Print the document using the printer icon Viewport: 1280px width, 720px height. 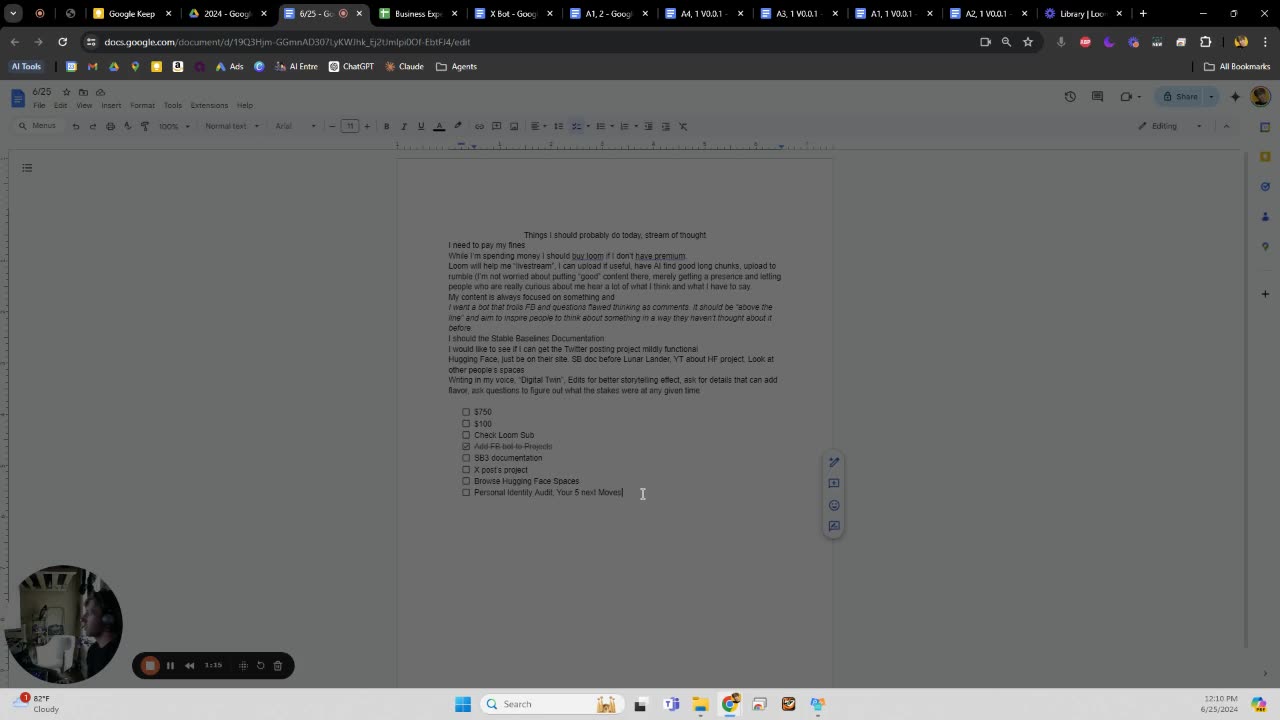click(x=110, y=126)
